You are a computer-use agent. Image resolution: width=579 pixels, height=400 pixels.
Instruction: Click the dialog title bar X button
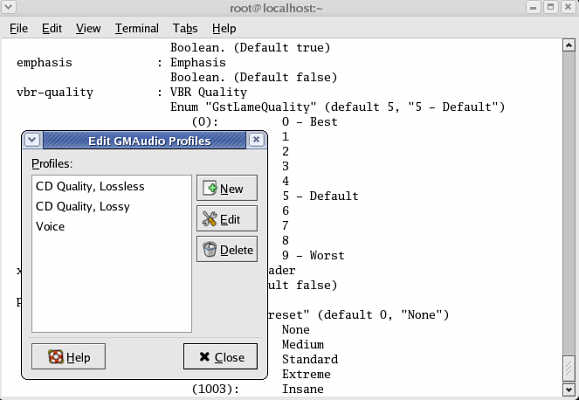pyautogui.click(x=256, y=140)
